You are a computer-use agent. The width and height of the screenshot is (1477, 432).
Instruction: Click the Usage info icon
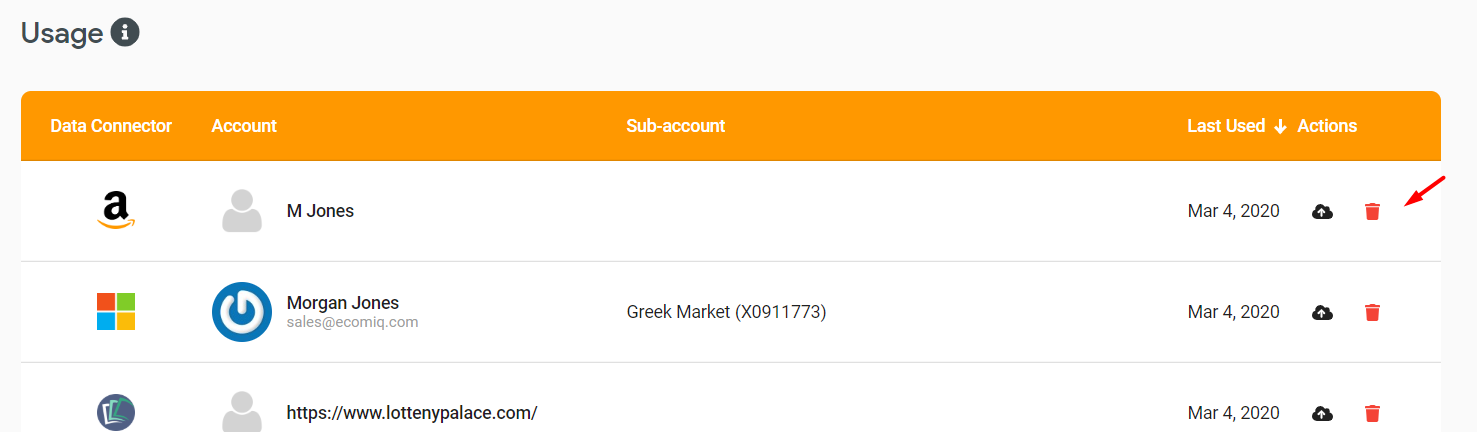coord(125,32)
